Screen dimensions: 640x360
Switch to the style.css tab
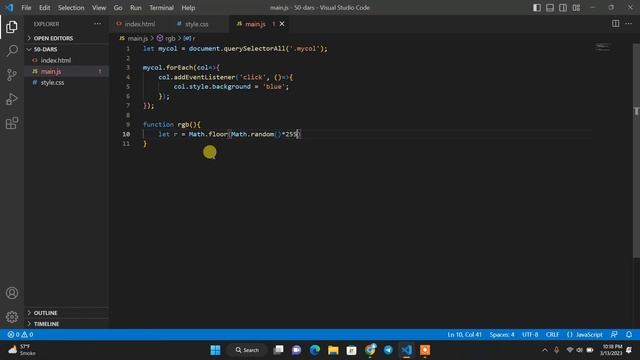196,24
